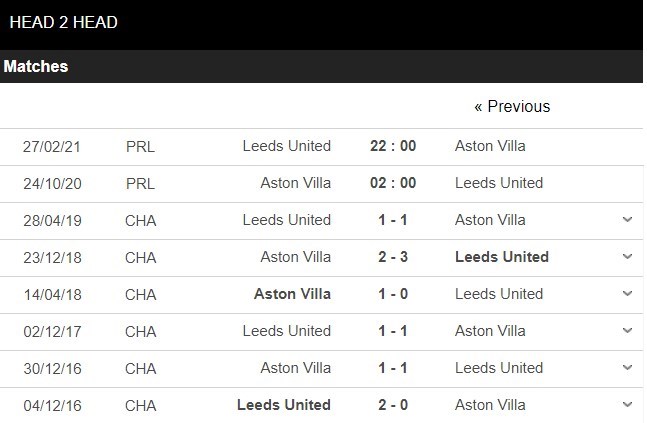Open the 22 : 00 score on 27/02/21
Viewport: 647px width, 423px height.
tap(393, 146)
